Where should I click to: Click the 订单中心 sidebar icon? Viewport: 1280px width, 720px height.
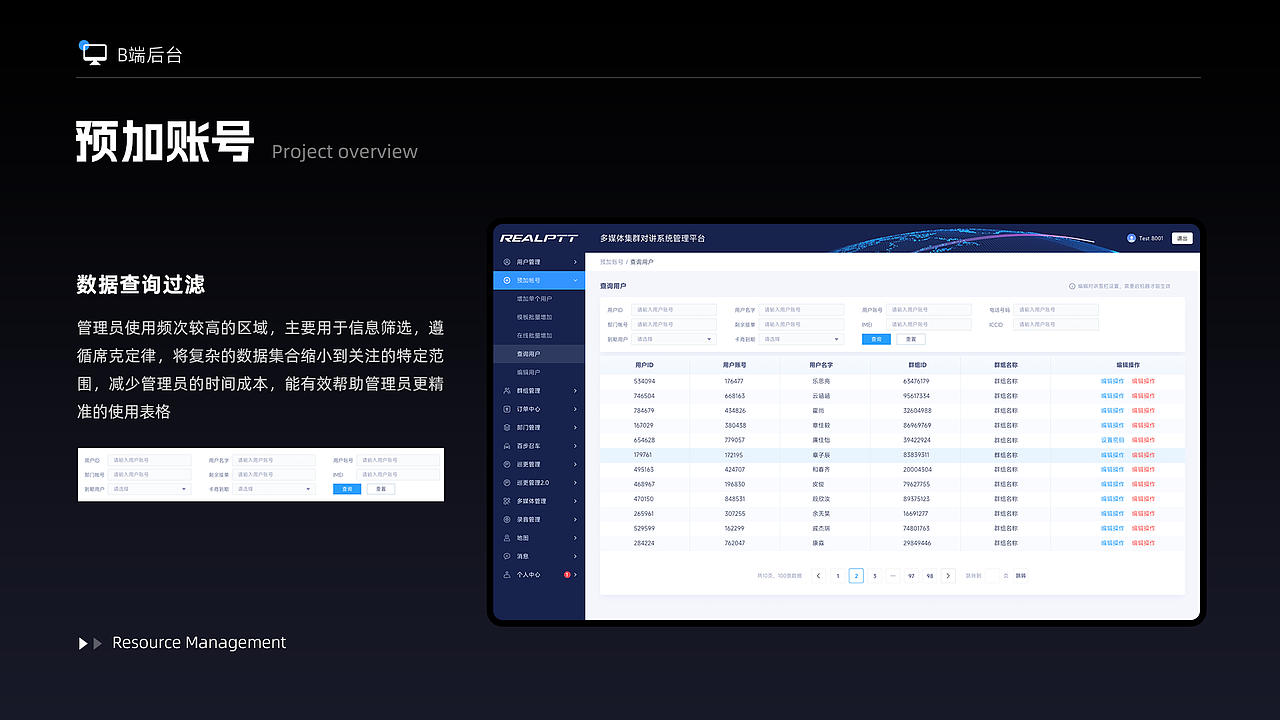(x=507, y=409)
